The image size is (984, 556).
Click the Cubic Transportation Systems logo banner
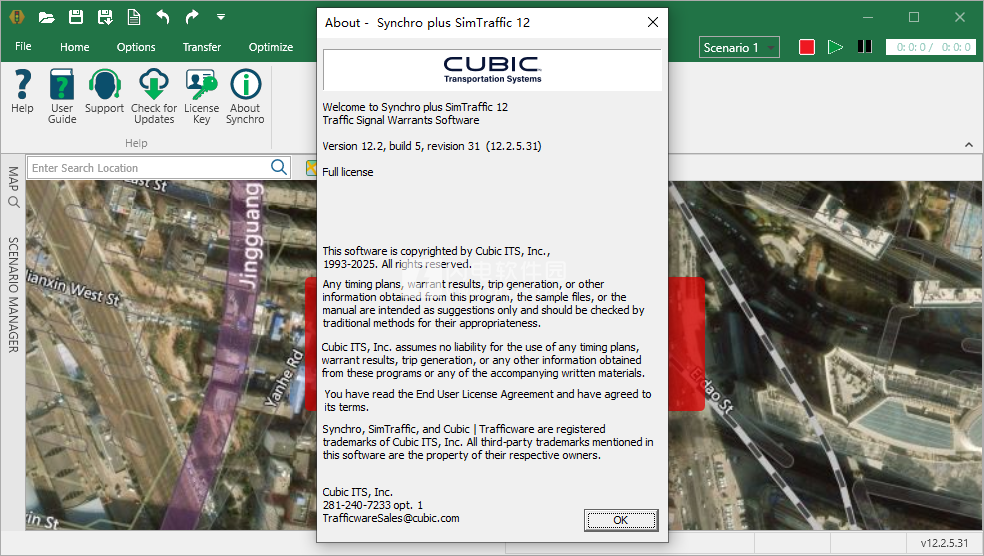pyautogui.click(x=492, y=70)
